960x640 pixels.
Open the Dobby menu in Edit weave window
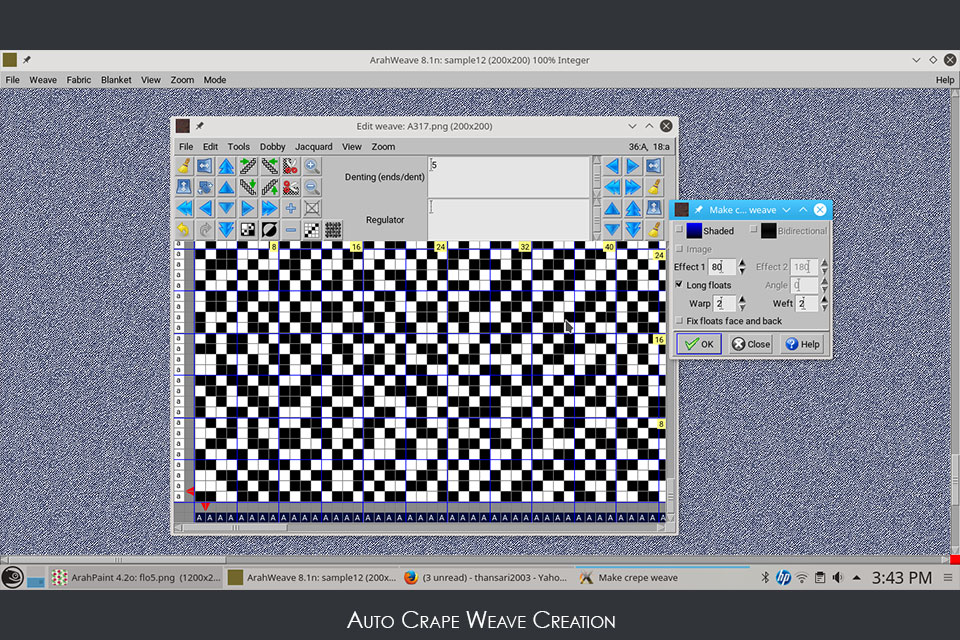coord(272,146)
